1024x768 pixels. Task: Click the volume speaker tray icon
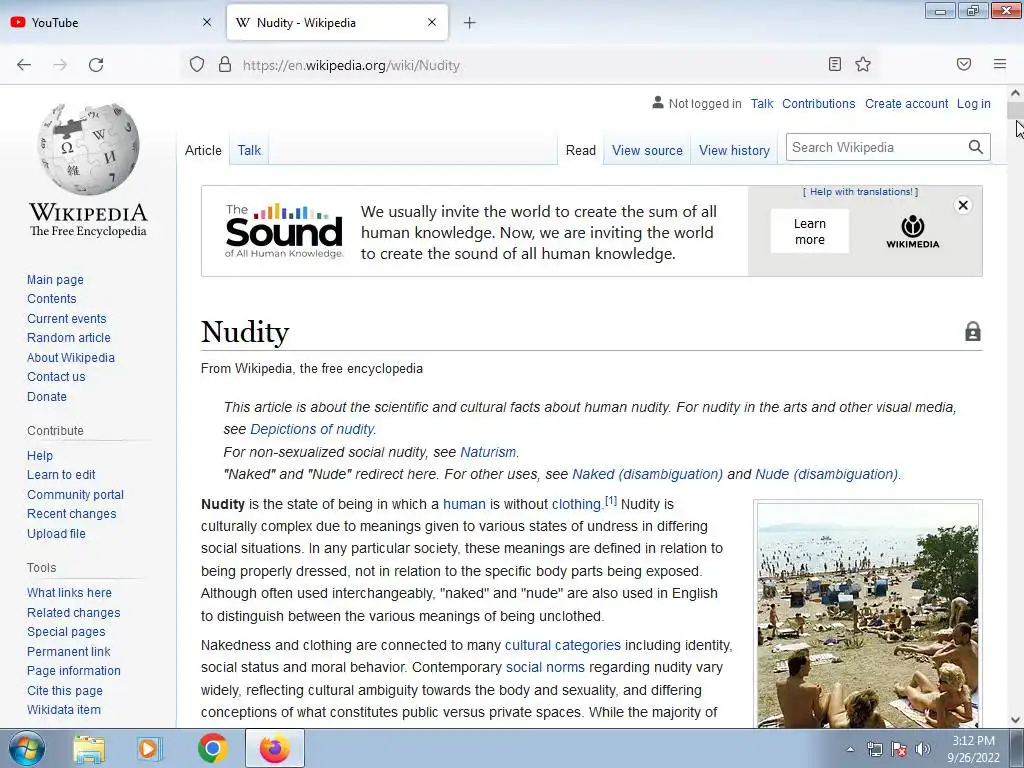point(923,749)
